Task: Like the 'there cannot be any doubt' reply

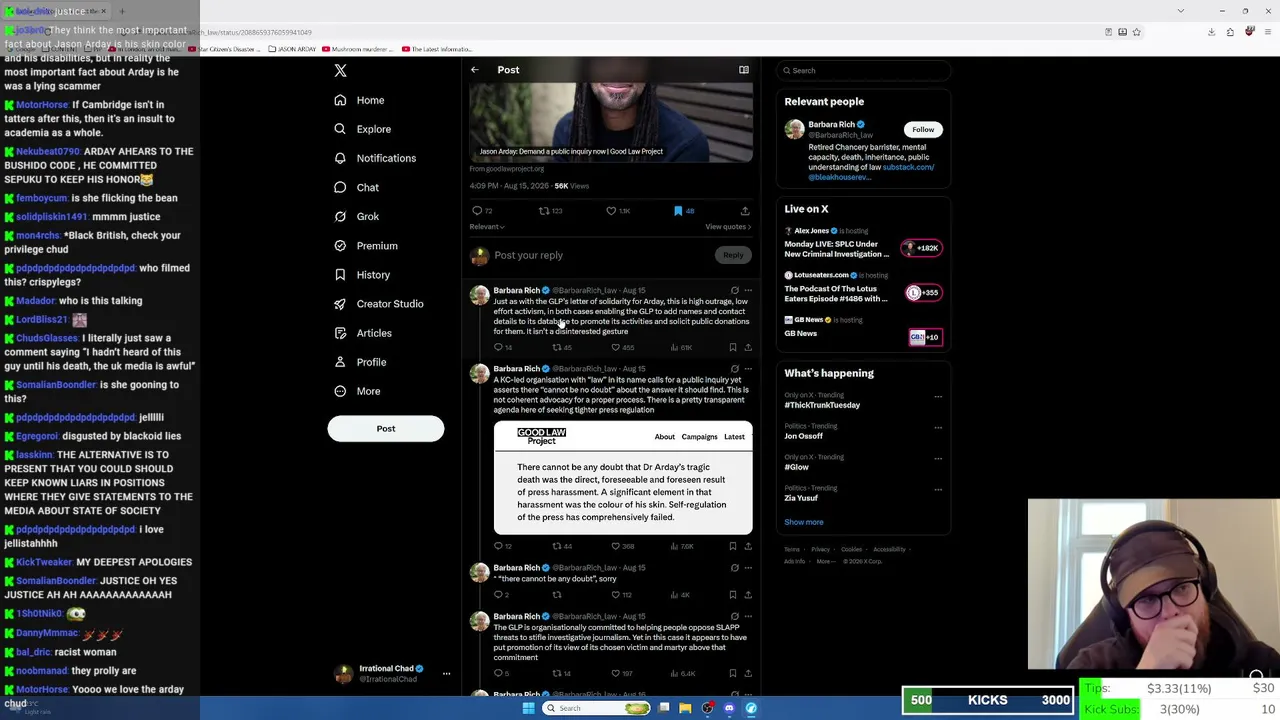Action: click(x=616, y=595)
